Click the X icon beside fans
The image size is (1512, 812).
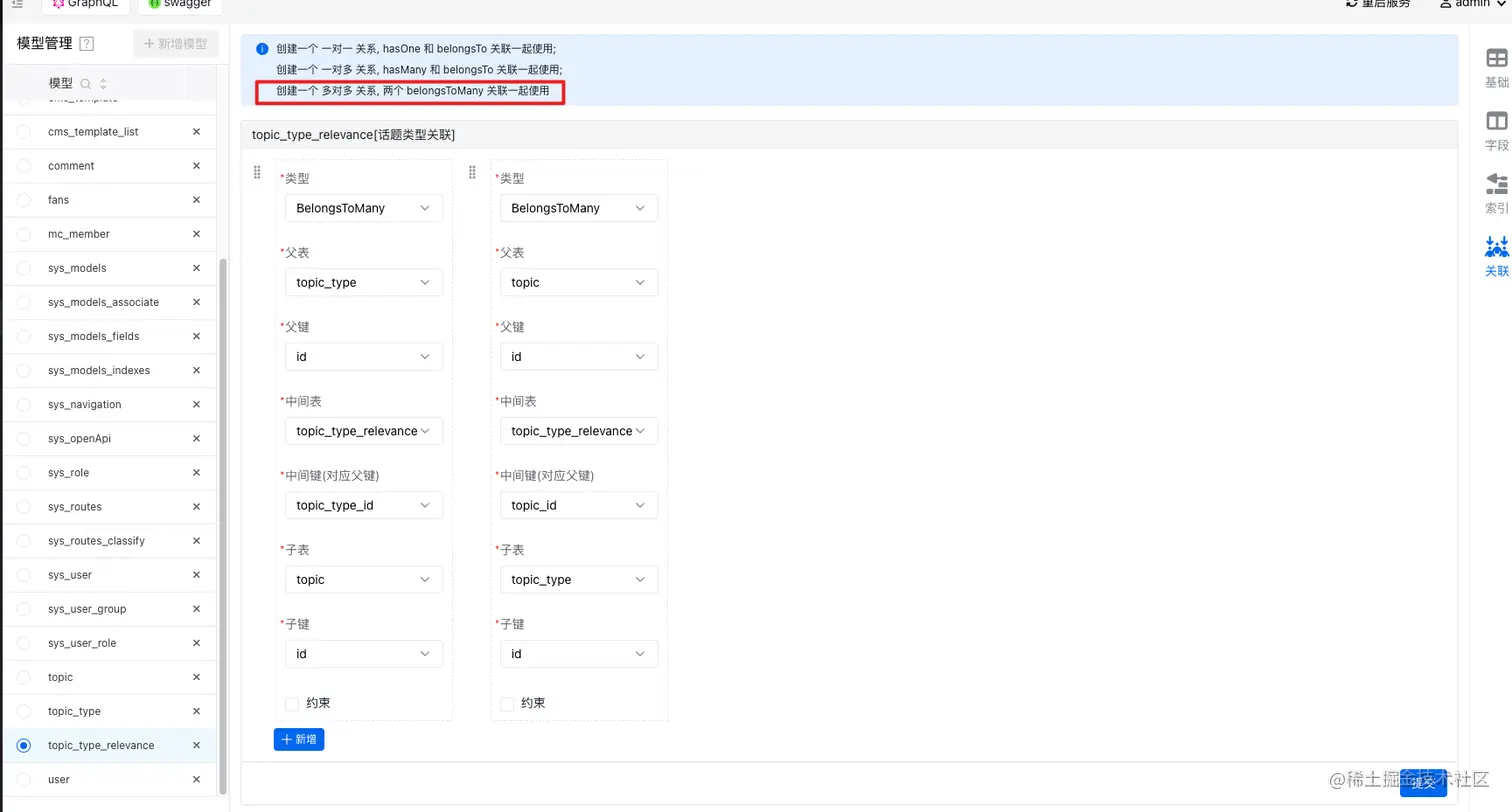coord(196,200)
